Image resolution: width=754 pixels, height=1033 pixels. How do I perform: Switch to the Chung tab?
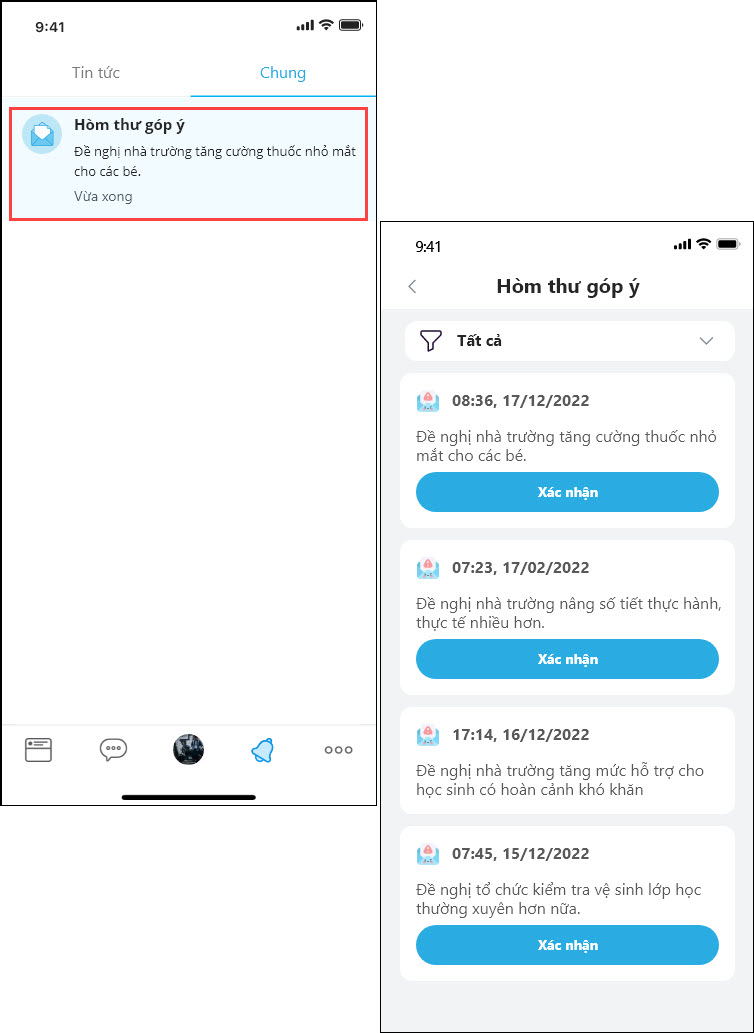pyautogui.click(x=283, y=72)
